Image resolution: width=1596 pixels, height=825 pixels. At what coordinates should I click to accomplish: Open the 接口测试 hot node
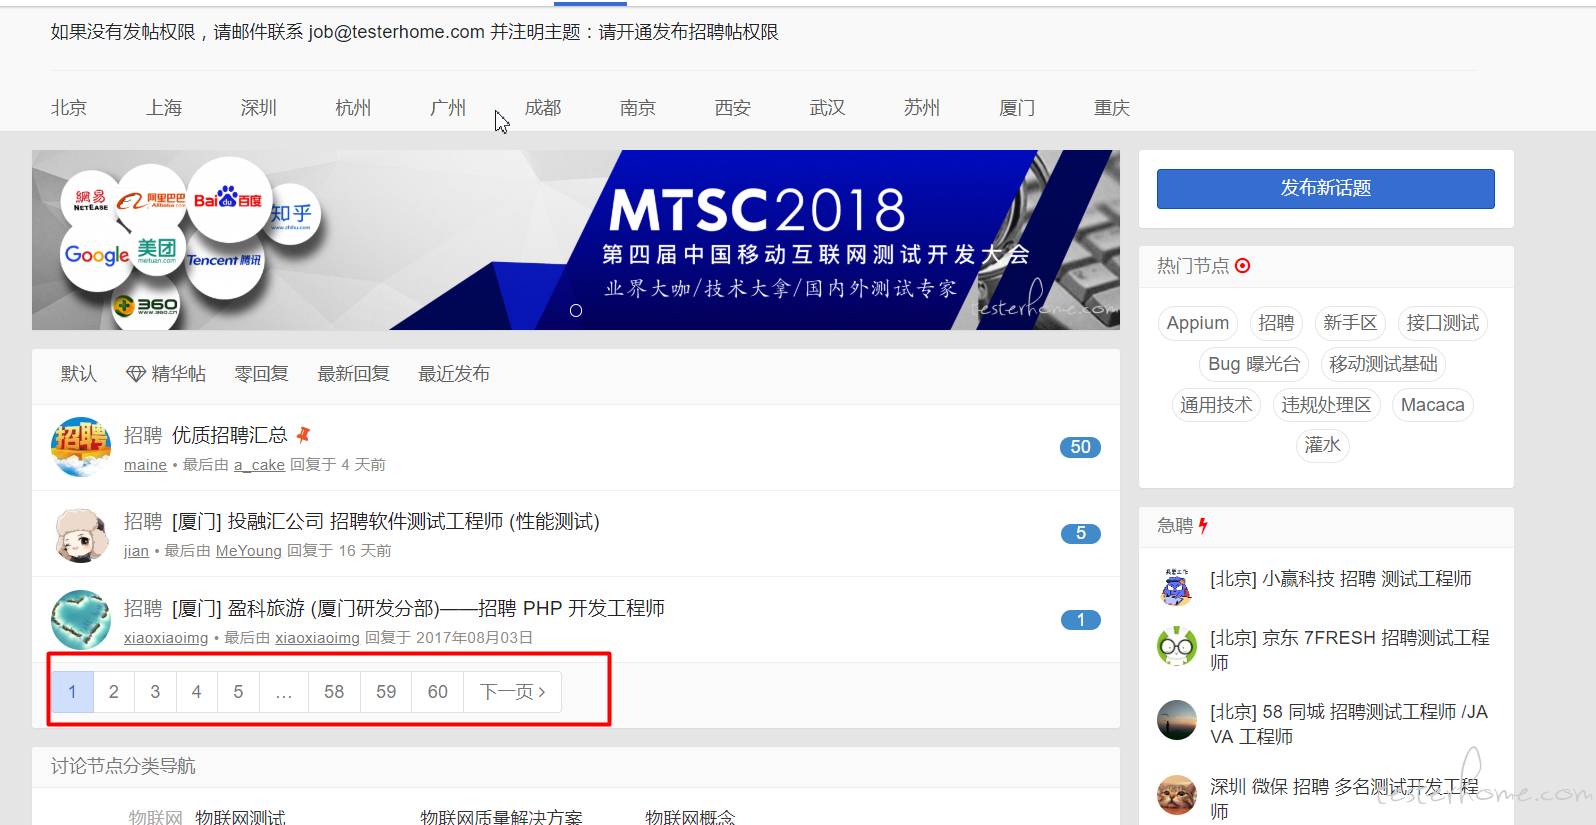[x=1442, y=323]
